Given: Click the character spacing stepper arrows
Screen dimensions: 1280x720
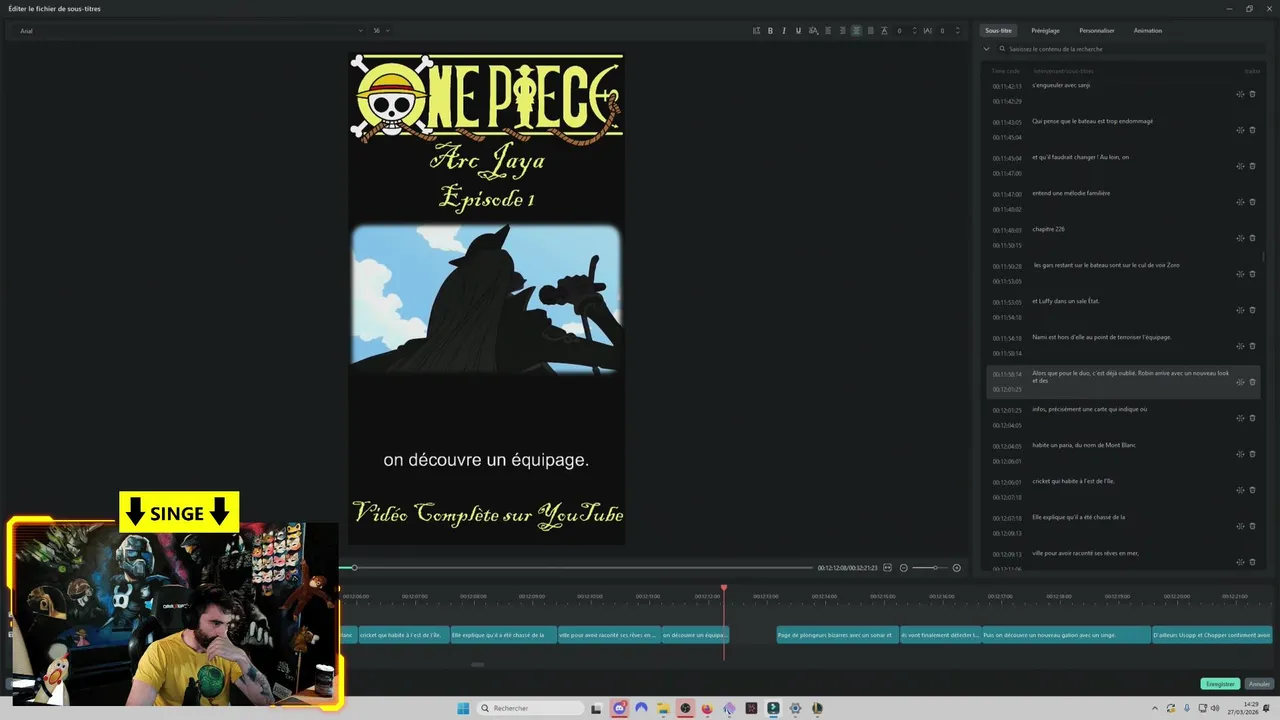Looking at the screenshot, I should click(x=915, y=31).
